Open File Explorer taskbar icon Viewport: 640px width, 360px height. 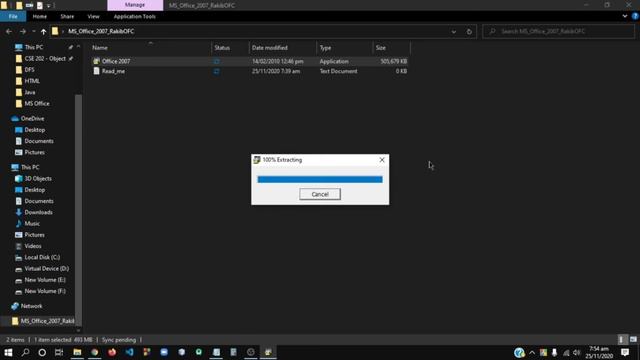77,352
